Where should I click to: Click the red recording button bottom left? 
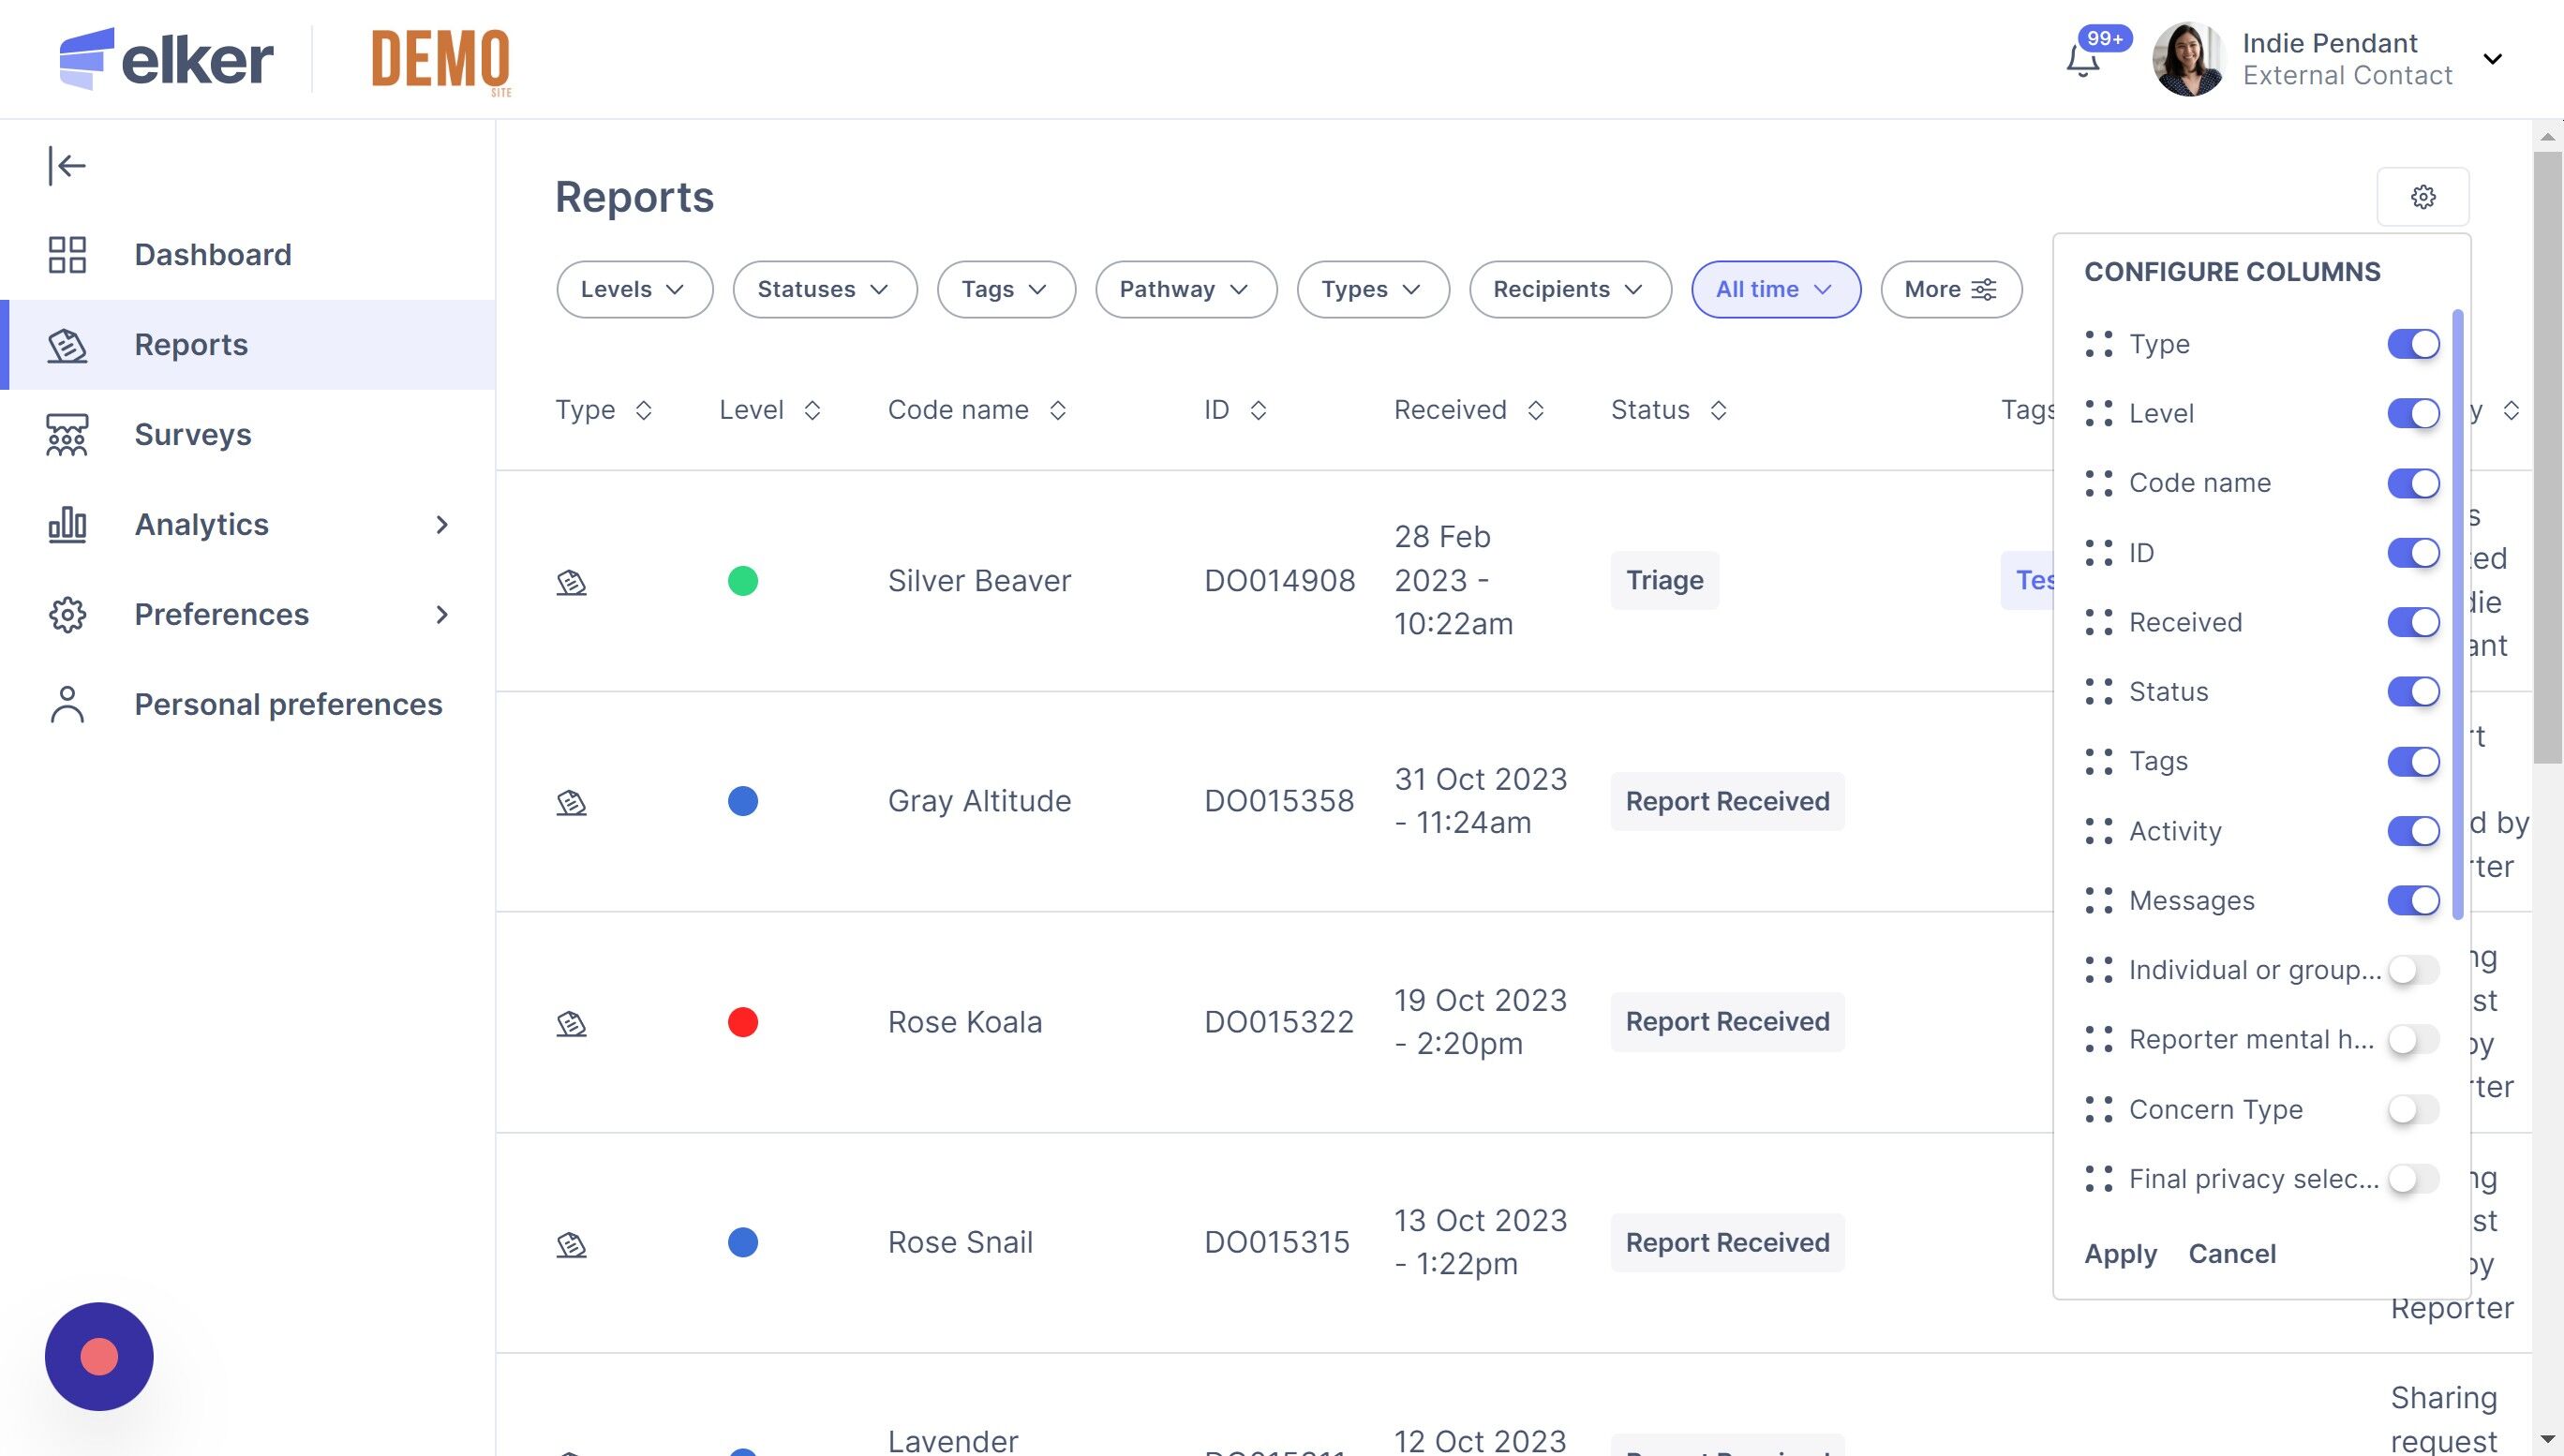click(99, 1356)
